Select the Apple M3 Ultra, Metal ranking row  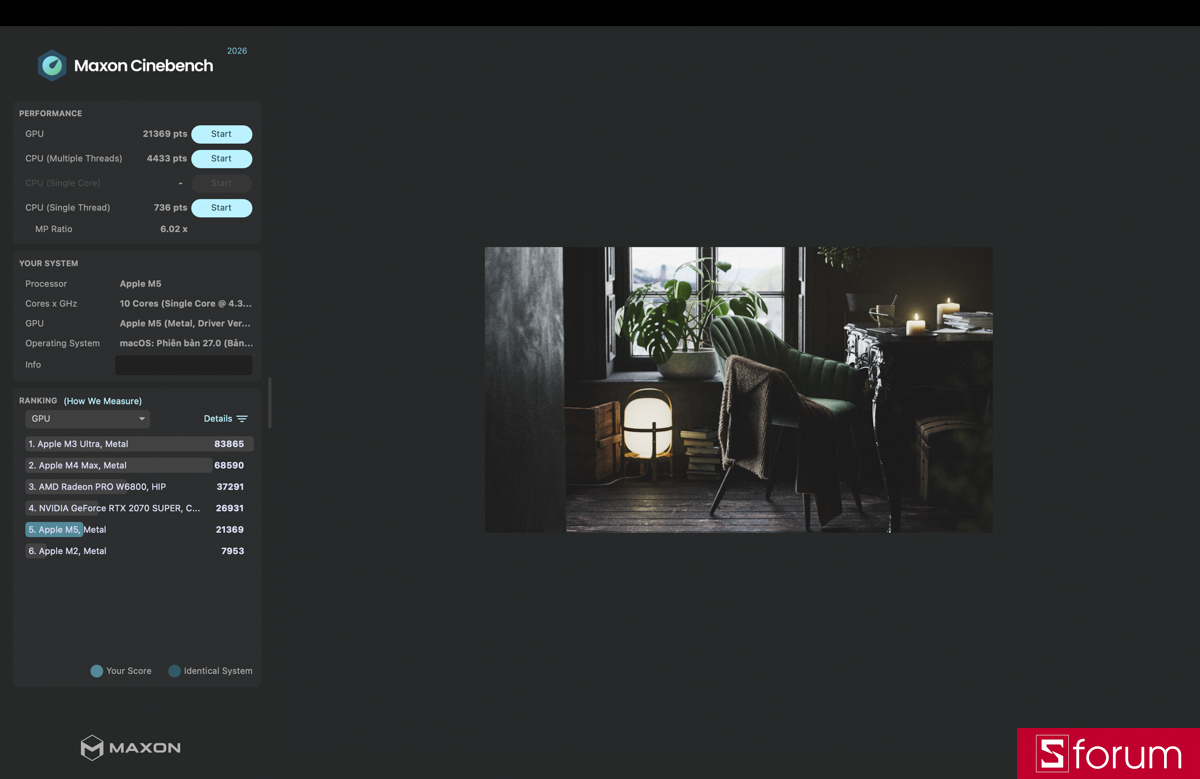point(139,444)
